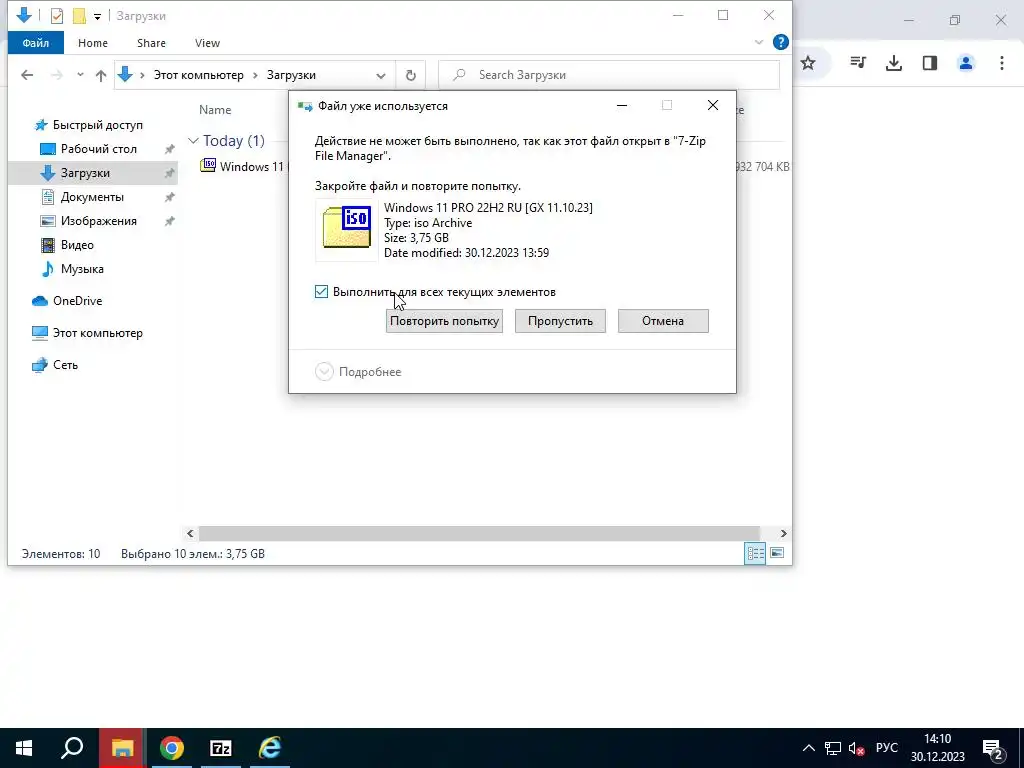Click the 'Search Загрузки' search field

coord(609,75)
